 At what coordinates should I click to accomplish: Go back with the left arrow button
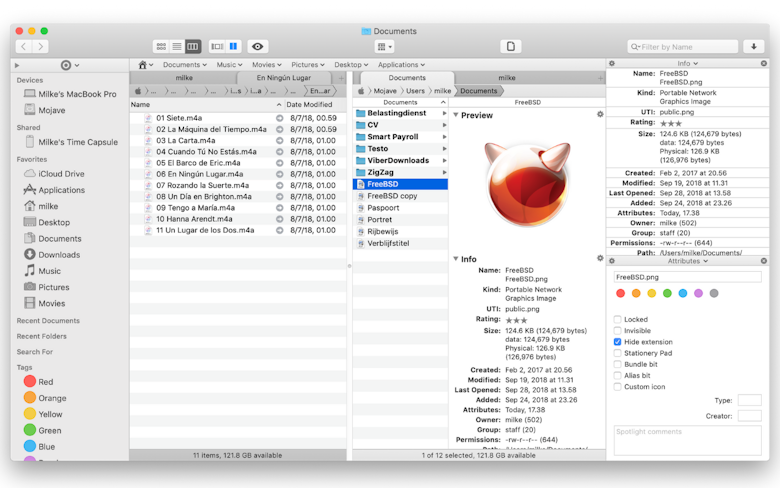23,47
